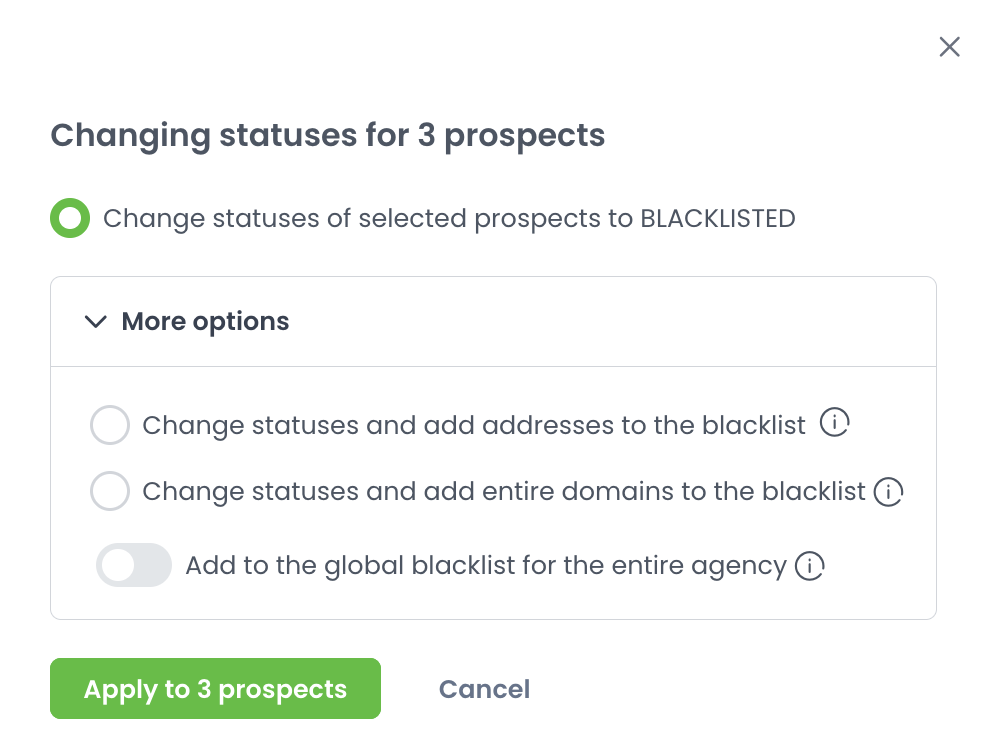1002x750 pixels.
Task: Click the word 'agency' in the toggle label
Action: click(x=738, y=567)
